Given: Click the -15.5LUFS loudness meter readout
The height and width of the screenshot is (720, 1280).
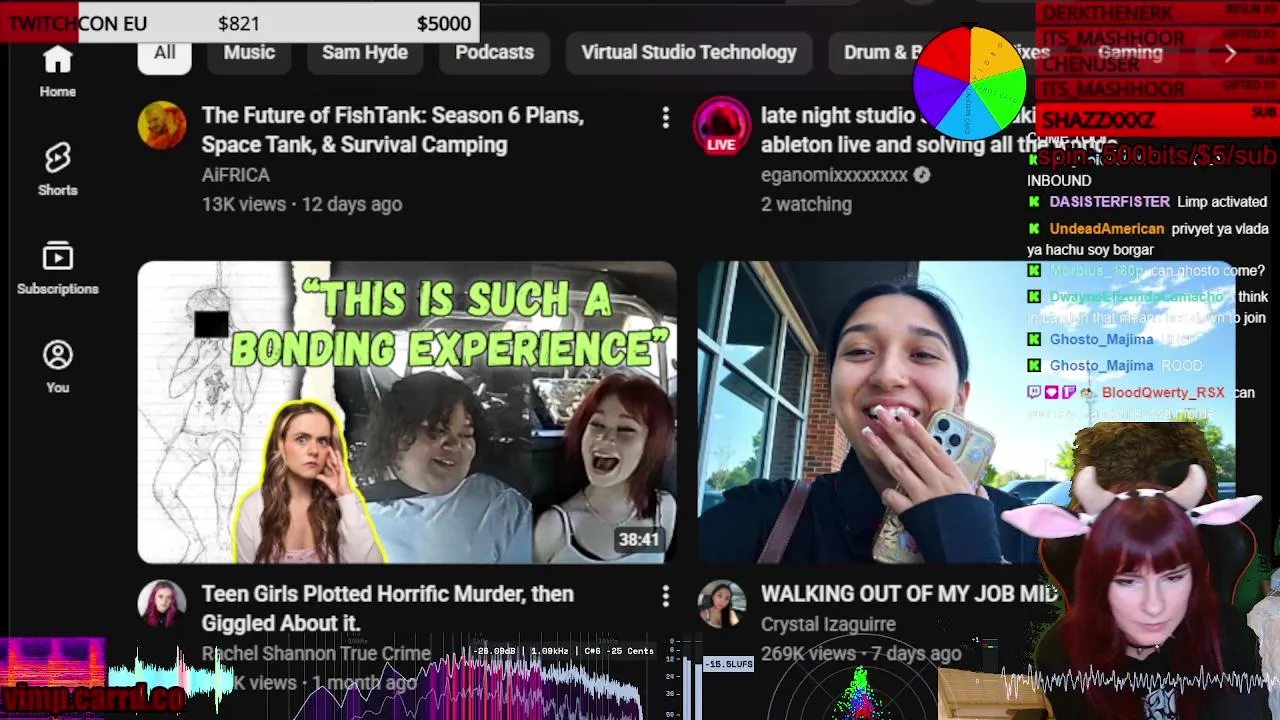Looking at the screenshot, I should (x=729, y=664).
